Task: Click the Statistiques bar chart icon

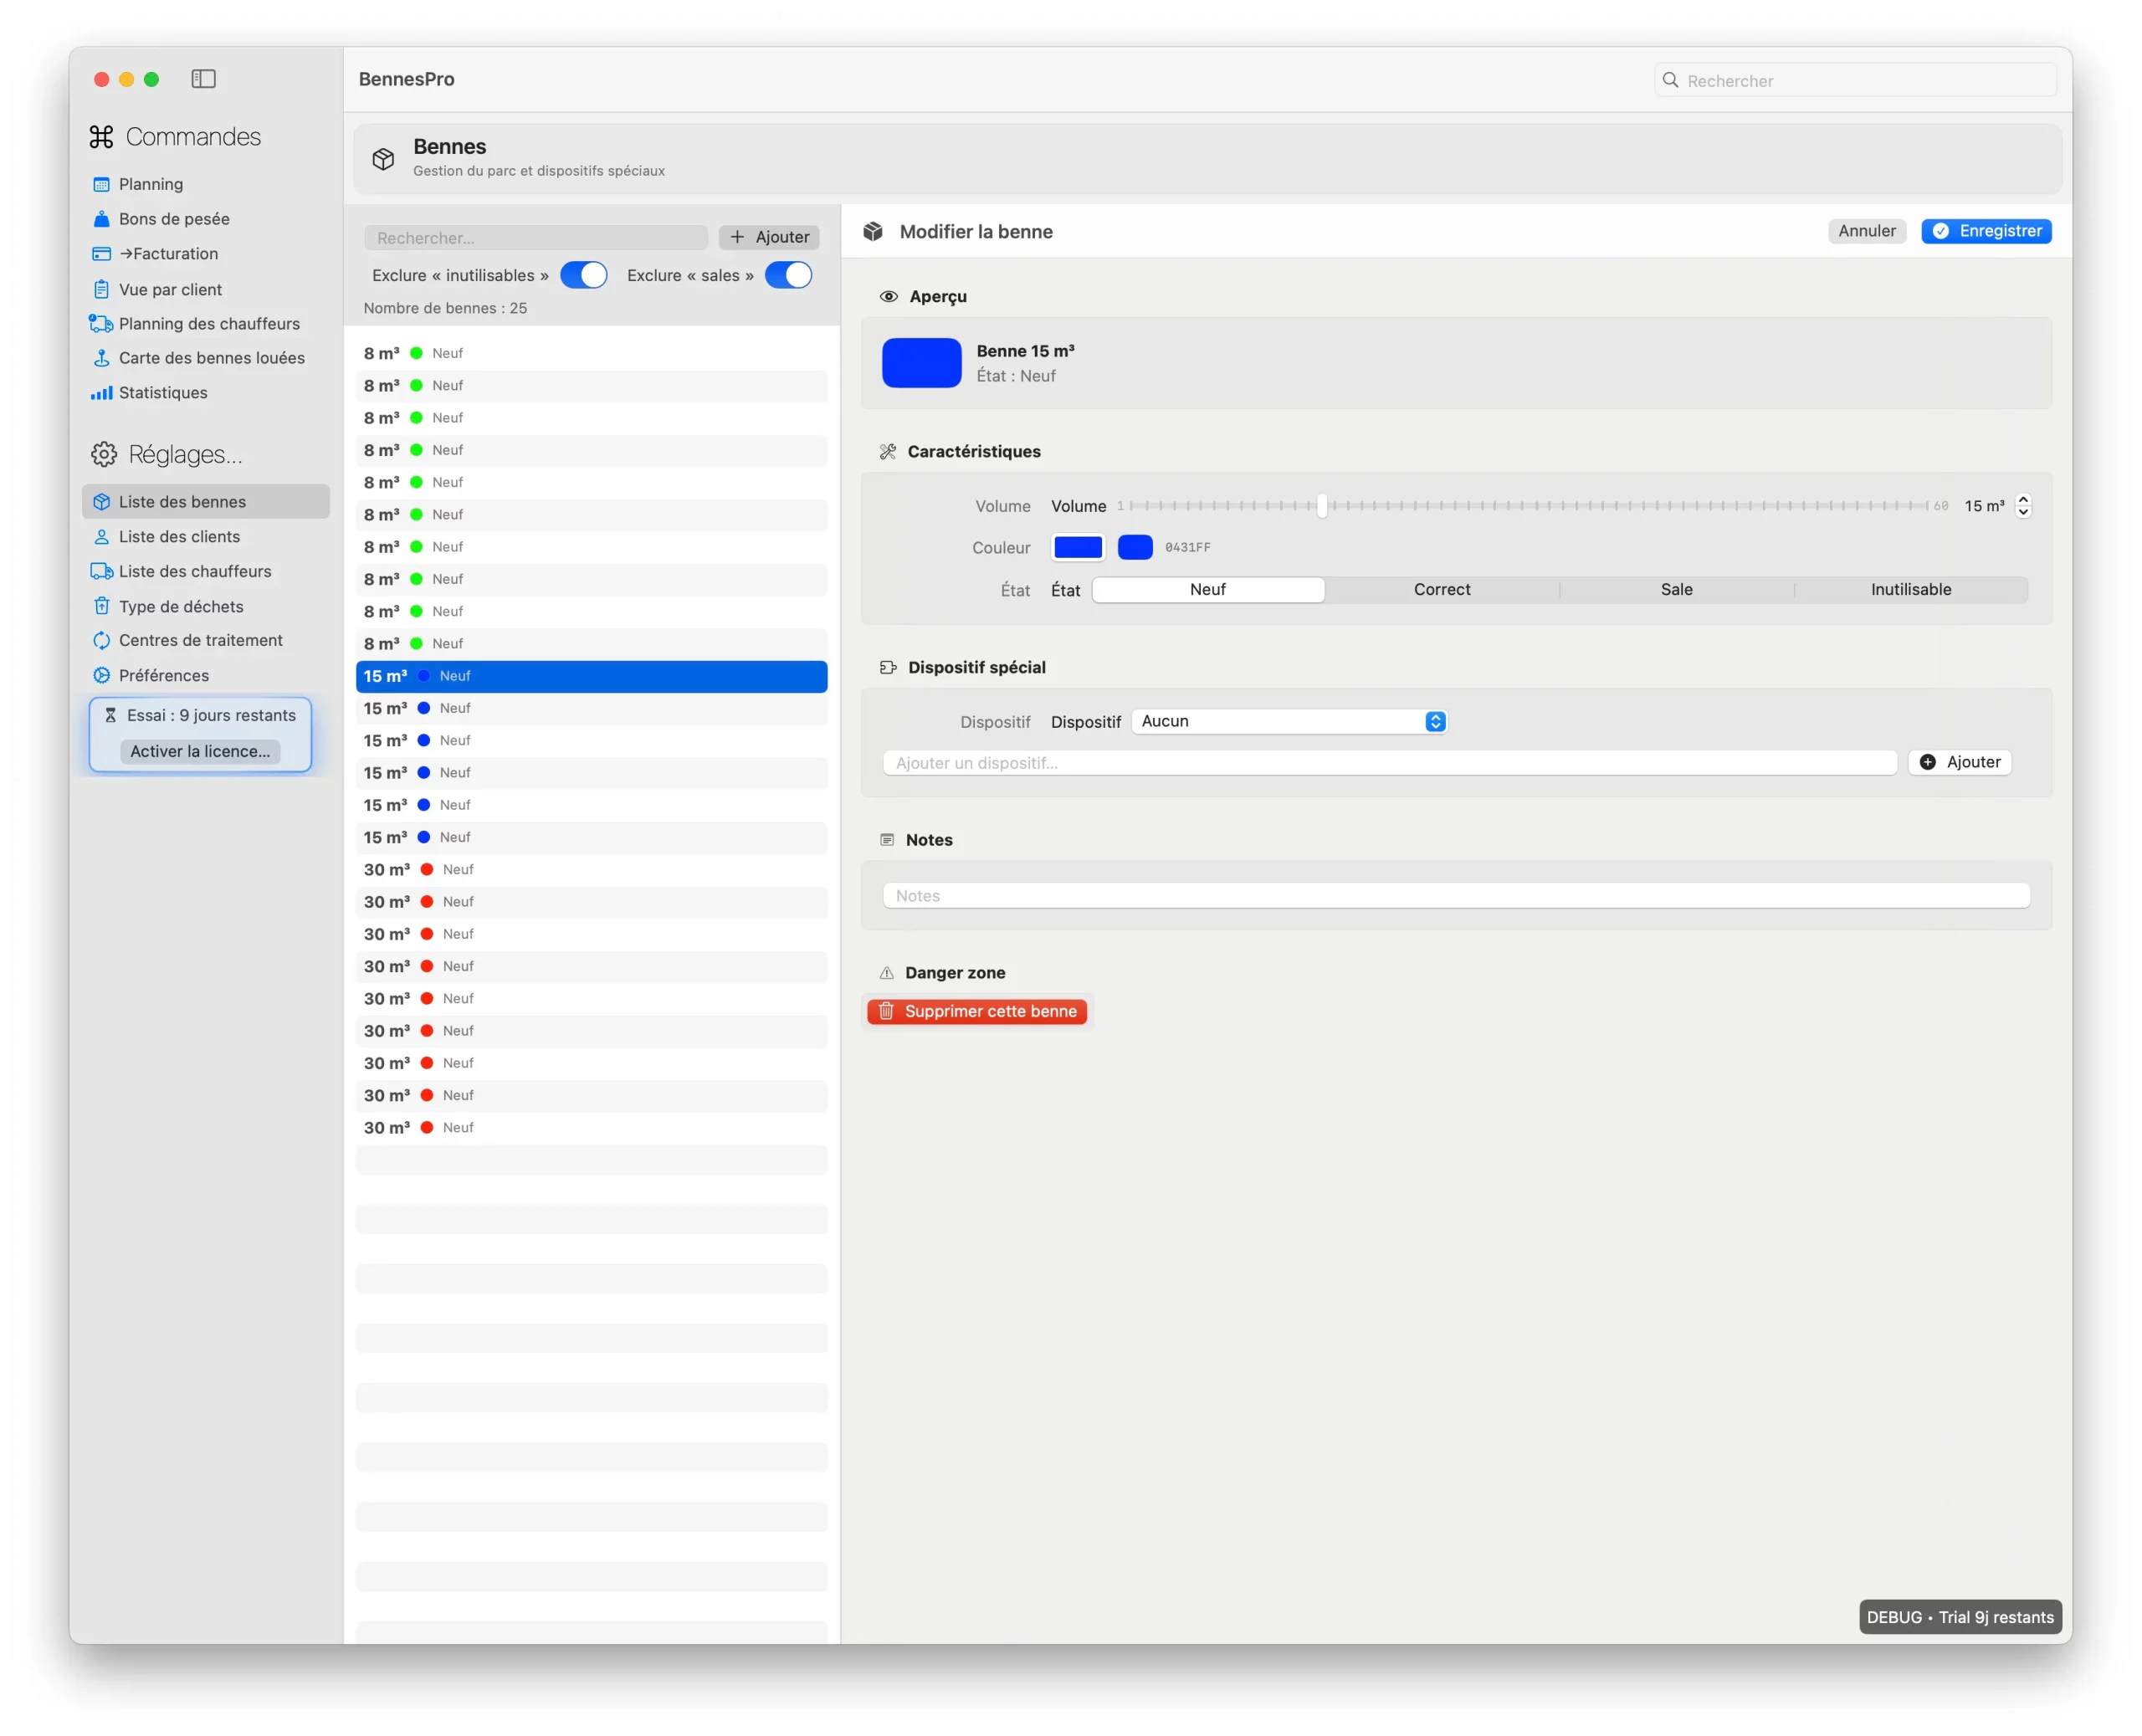Action: click(101, 393)
